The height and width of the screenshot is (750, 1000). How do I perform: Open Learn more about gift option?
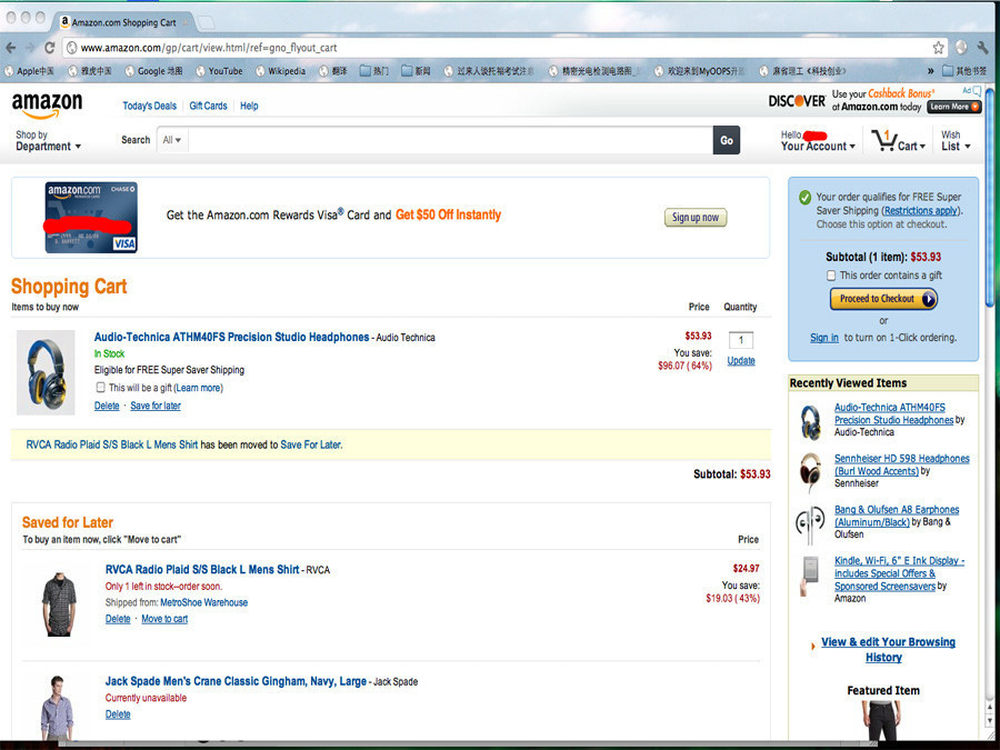198,388
